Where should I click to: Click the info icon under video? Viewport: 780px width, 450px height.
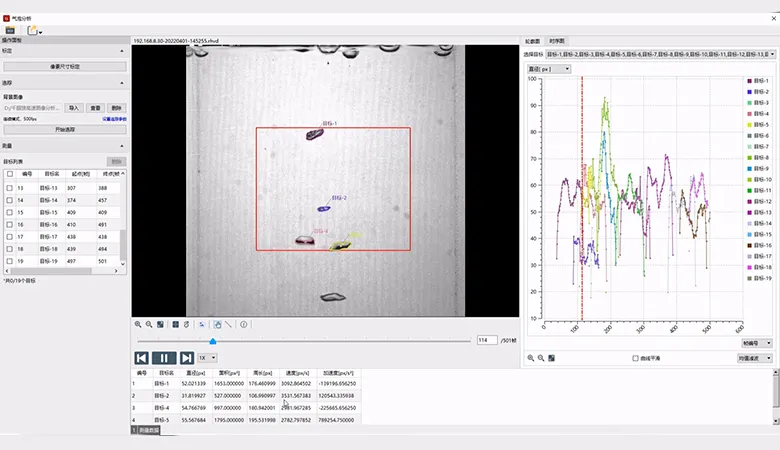[x=243, y=324]
